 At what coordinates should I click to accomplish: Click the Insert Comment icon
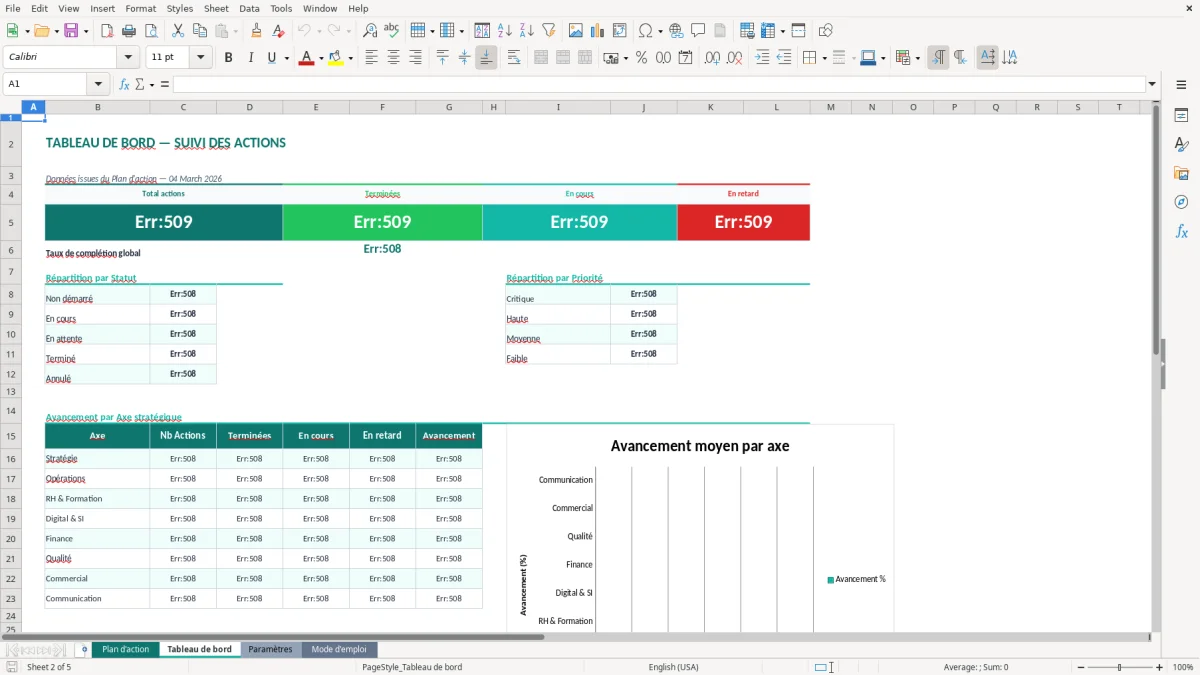(x=698, y=31)
